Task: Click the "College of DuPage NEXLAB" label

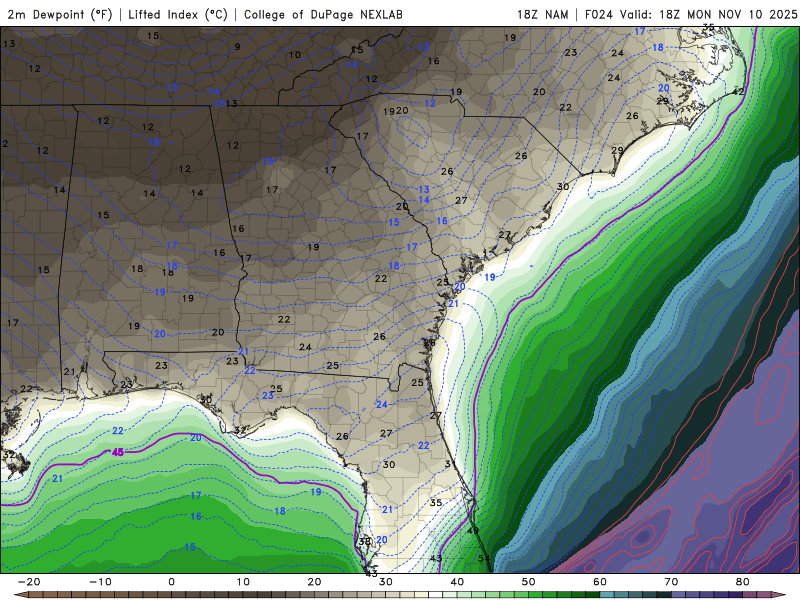Action: tap(323, 15)
